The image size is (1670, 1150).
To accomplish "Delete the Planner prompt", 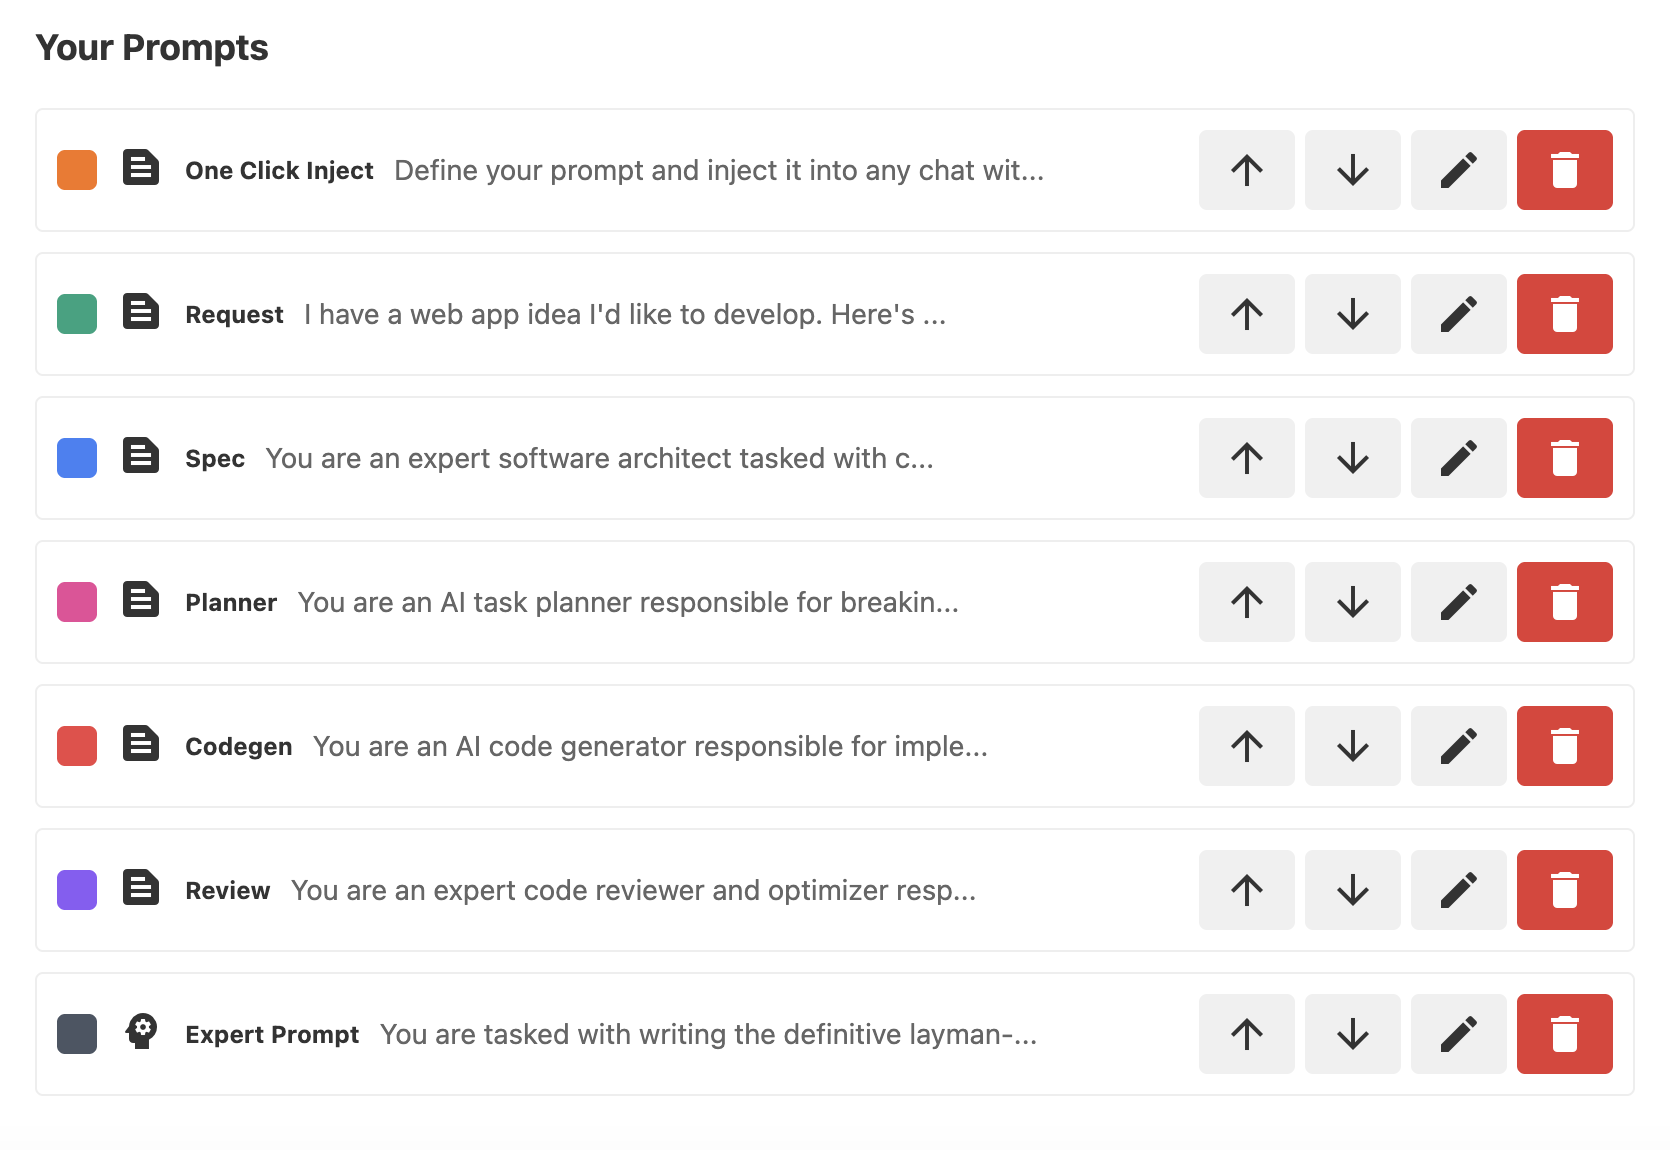I will pos(1564,602).
